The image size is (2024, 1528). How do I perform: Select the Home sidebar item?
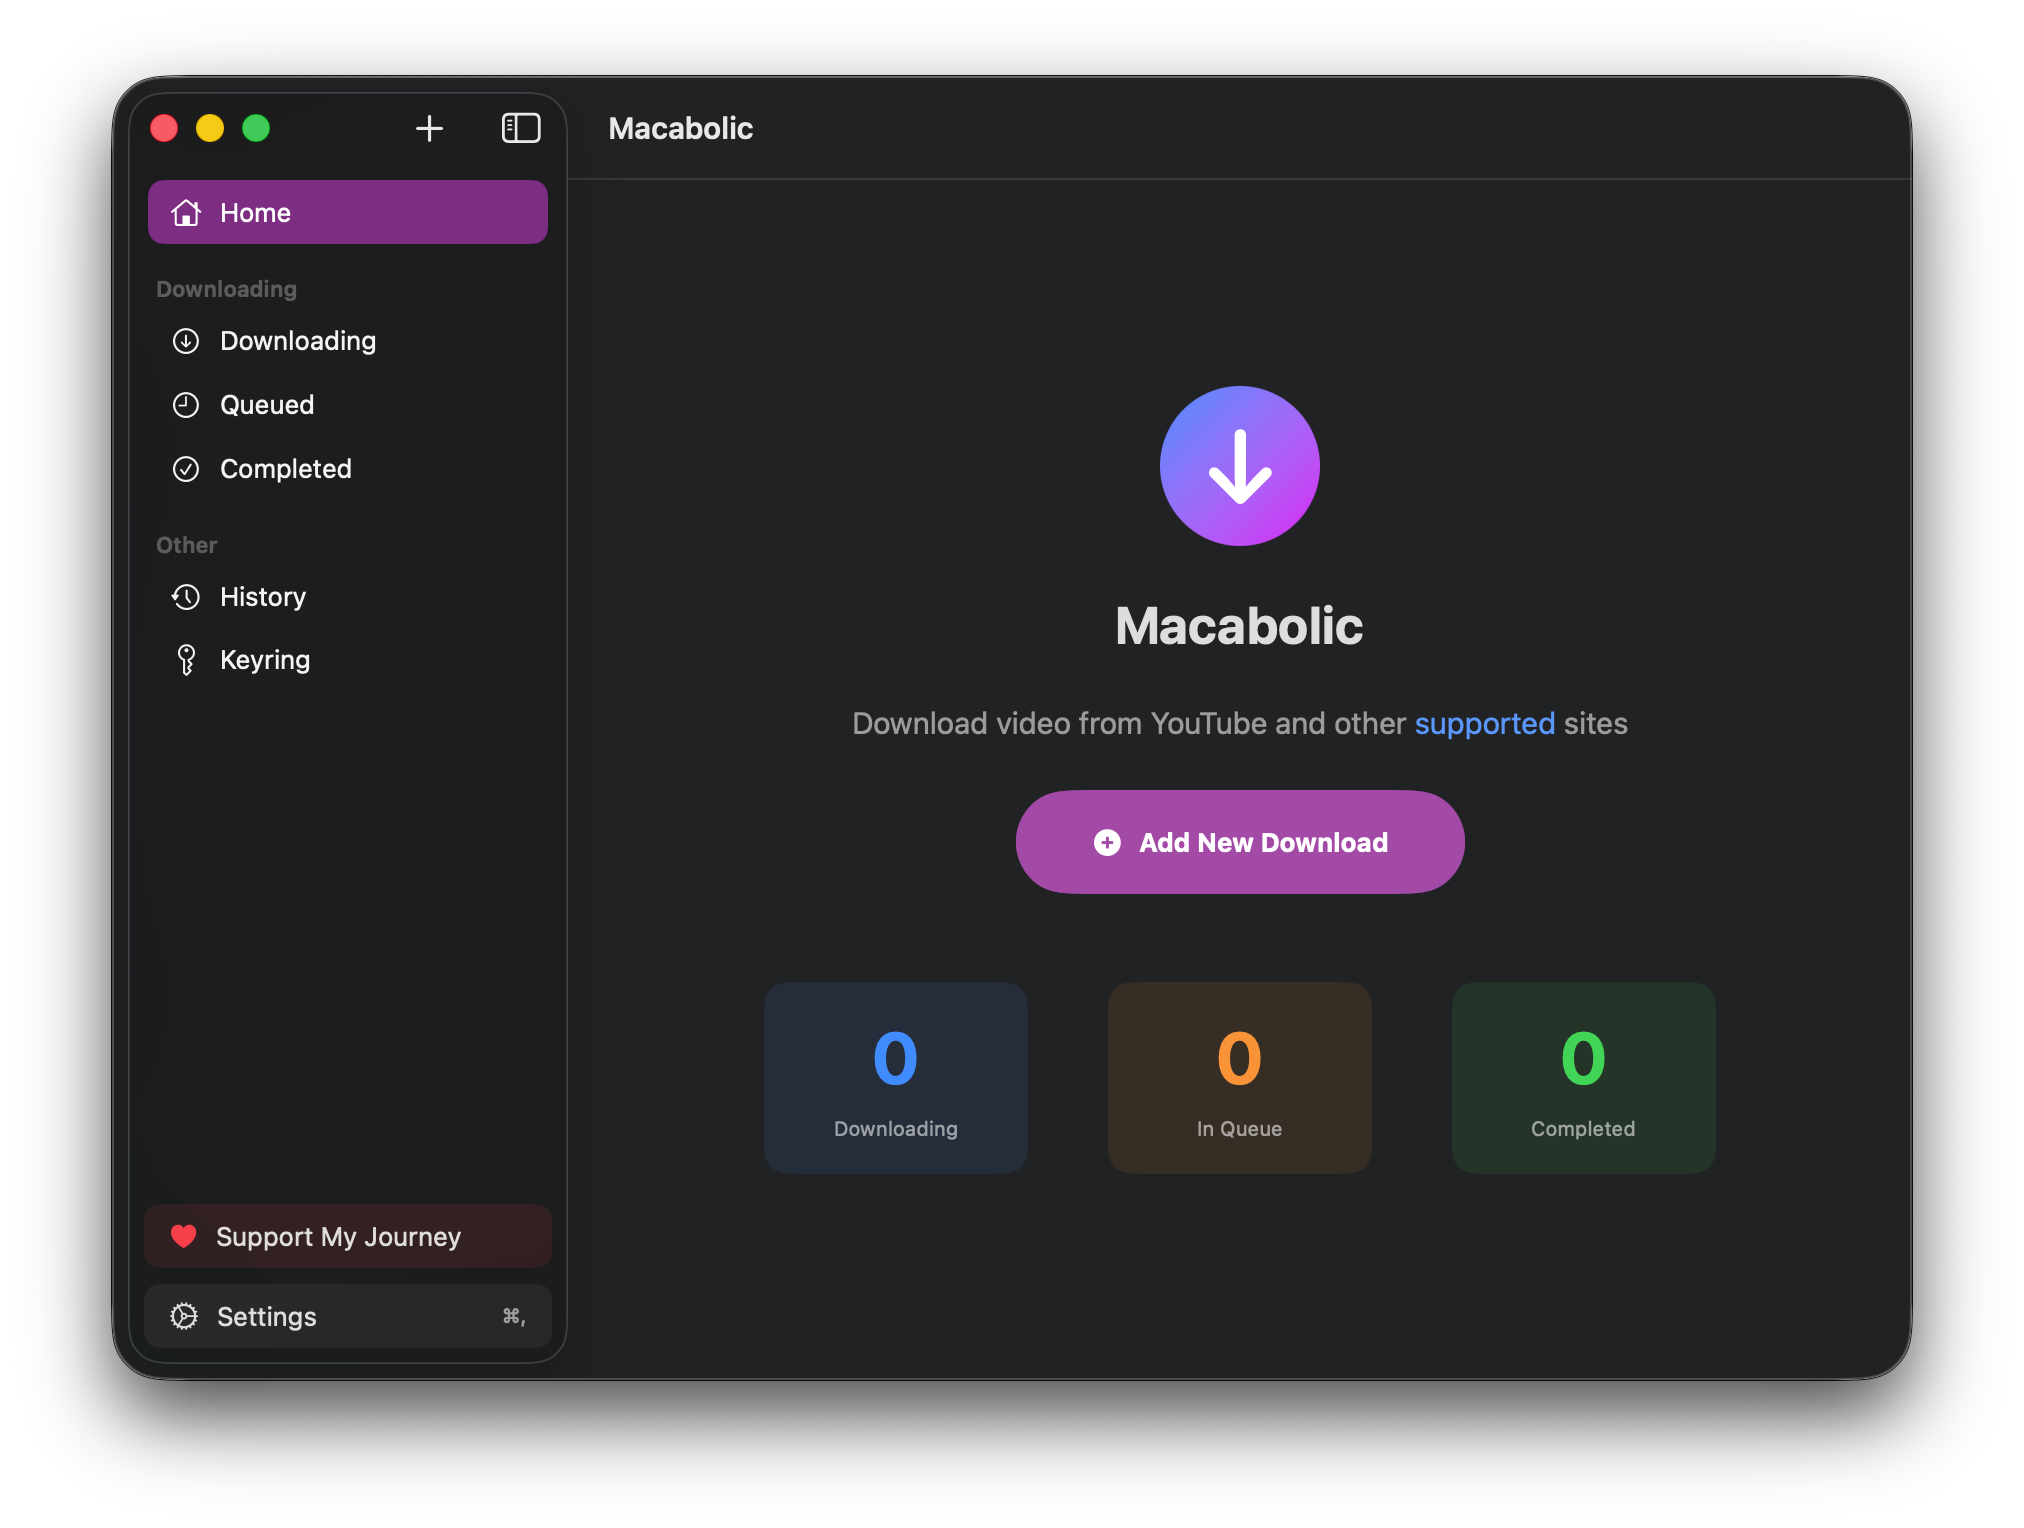[x=347, y=212]
